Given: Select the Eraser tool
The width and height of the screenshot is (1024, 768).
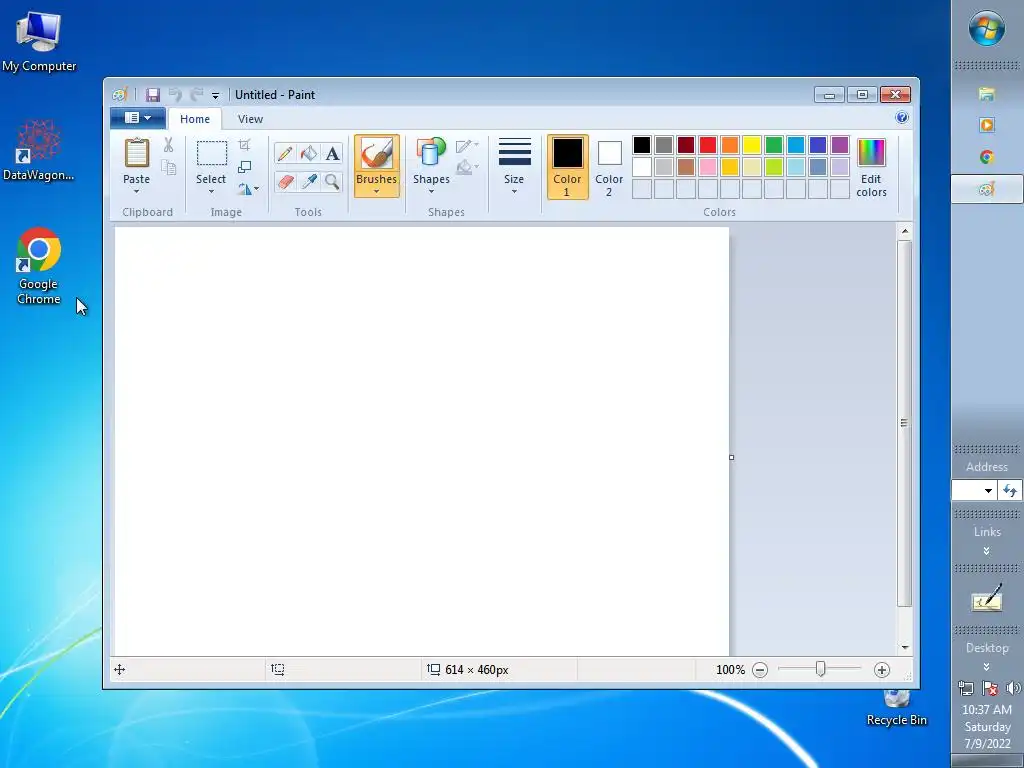Looking at the screenshot, I should click(x=285, y=181).
